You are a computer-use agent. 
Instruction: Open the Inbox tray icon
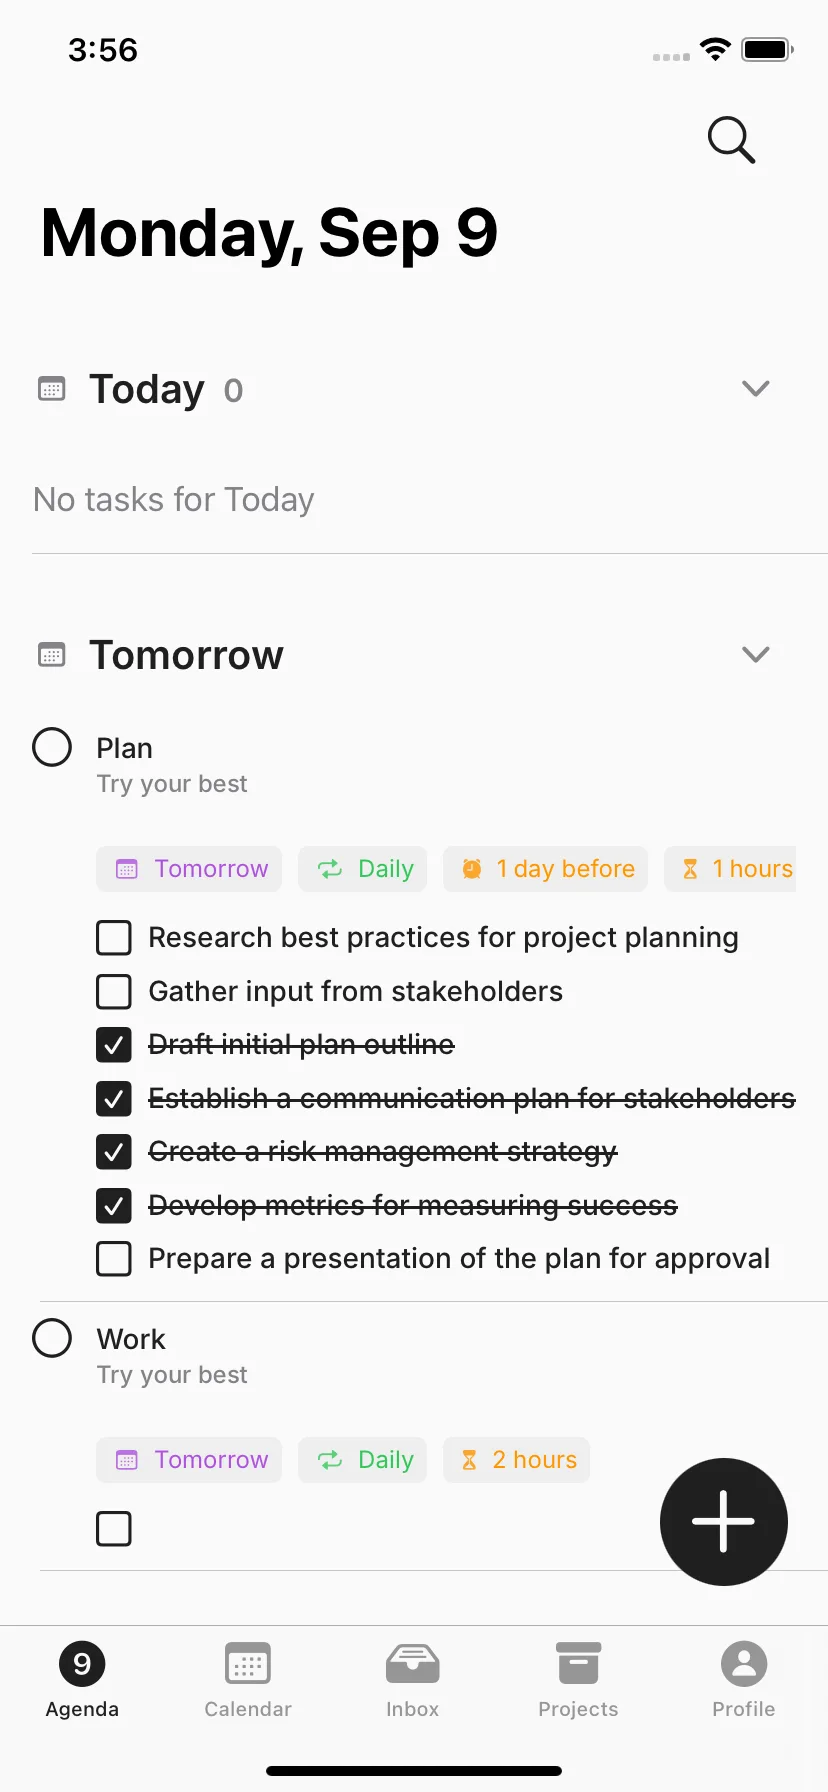413,1664
